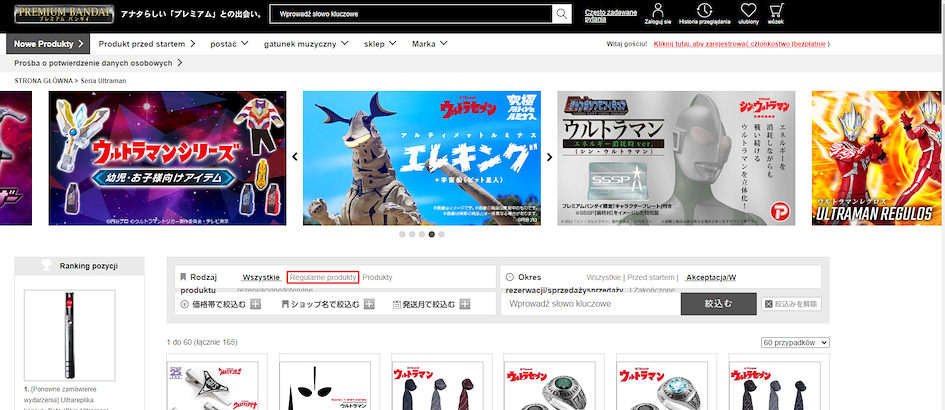945x410 pixels.
Task: Open the sklep dropdown menu
Action: coord(380,43)
